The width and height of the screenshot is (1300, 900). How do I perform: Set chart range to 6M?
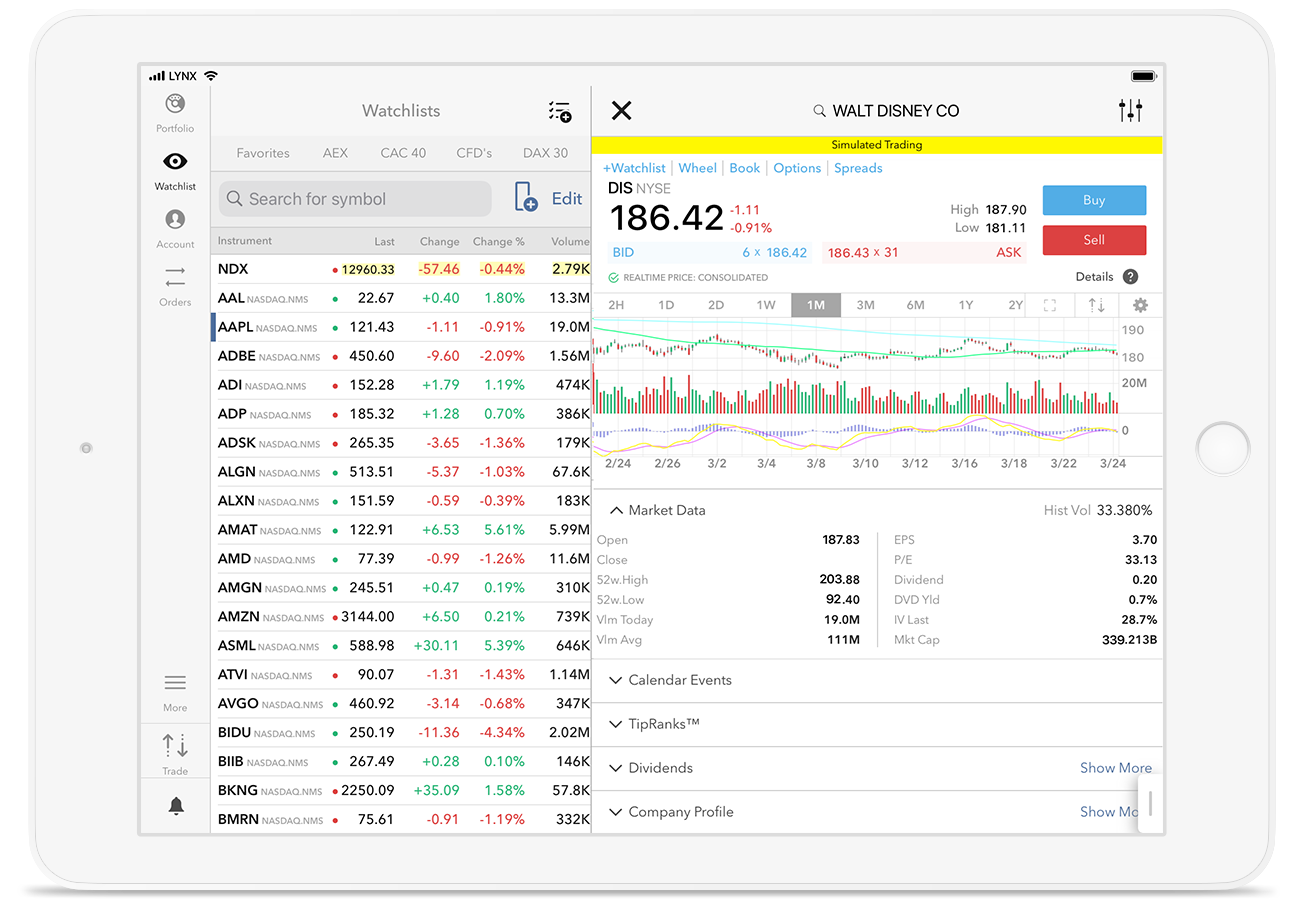pos(916,305)
